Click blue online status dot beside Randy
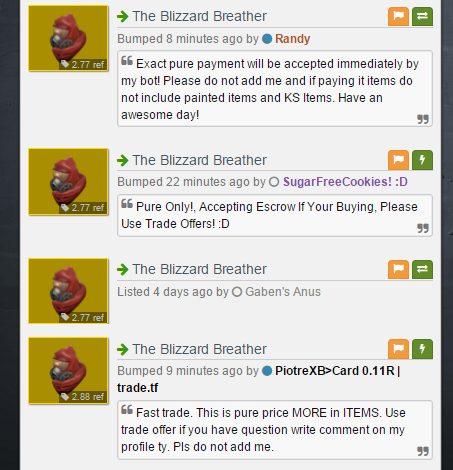This screenshot has height=470, width=453. (x=267, y=39)
